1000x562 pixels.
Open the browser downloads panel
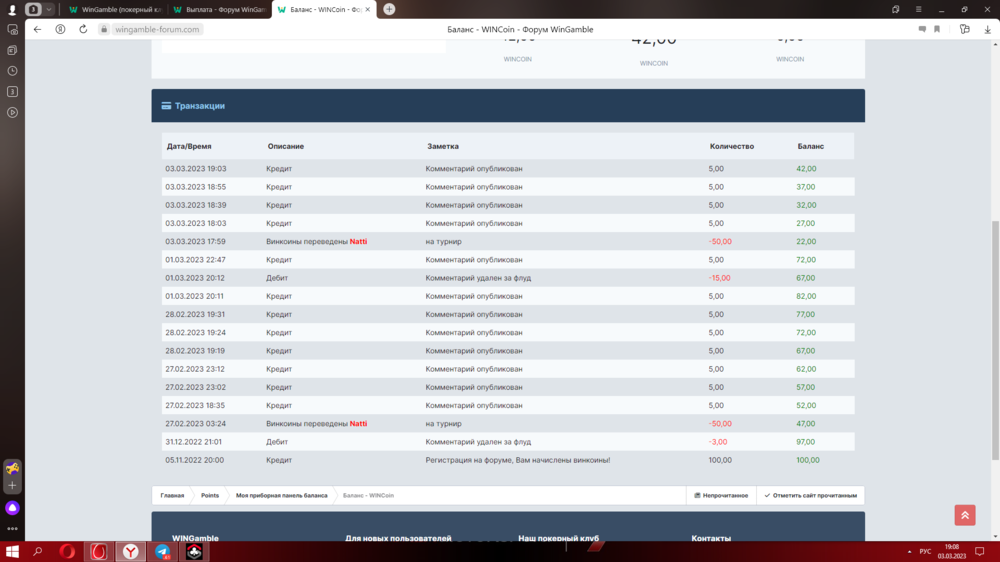[x=988, y=30]
